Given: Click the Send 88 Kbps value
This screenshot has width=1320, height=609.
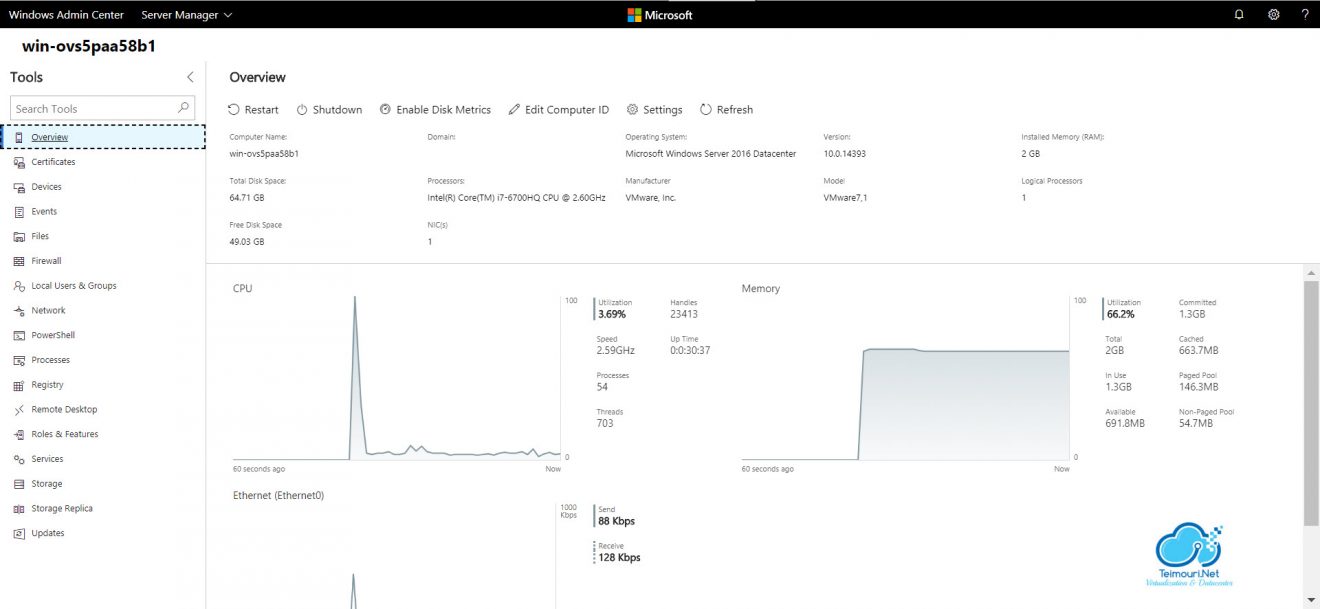Looking at the screenshot, I should tap(616, 521).
